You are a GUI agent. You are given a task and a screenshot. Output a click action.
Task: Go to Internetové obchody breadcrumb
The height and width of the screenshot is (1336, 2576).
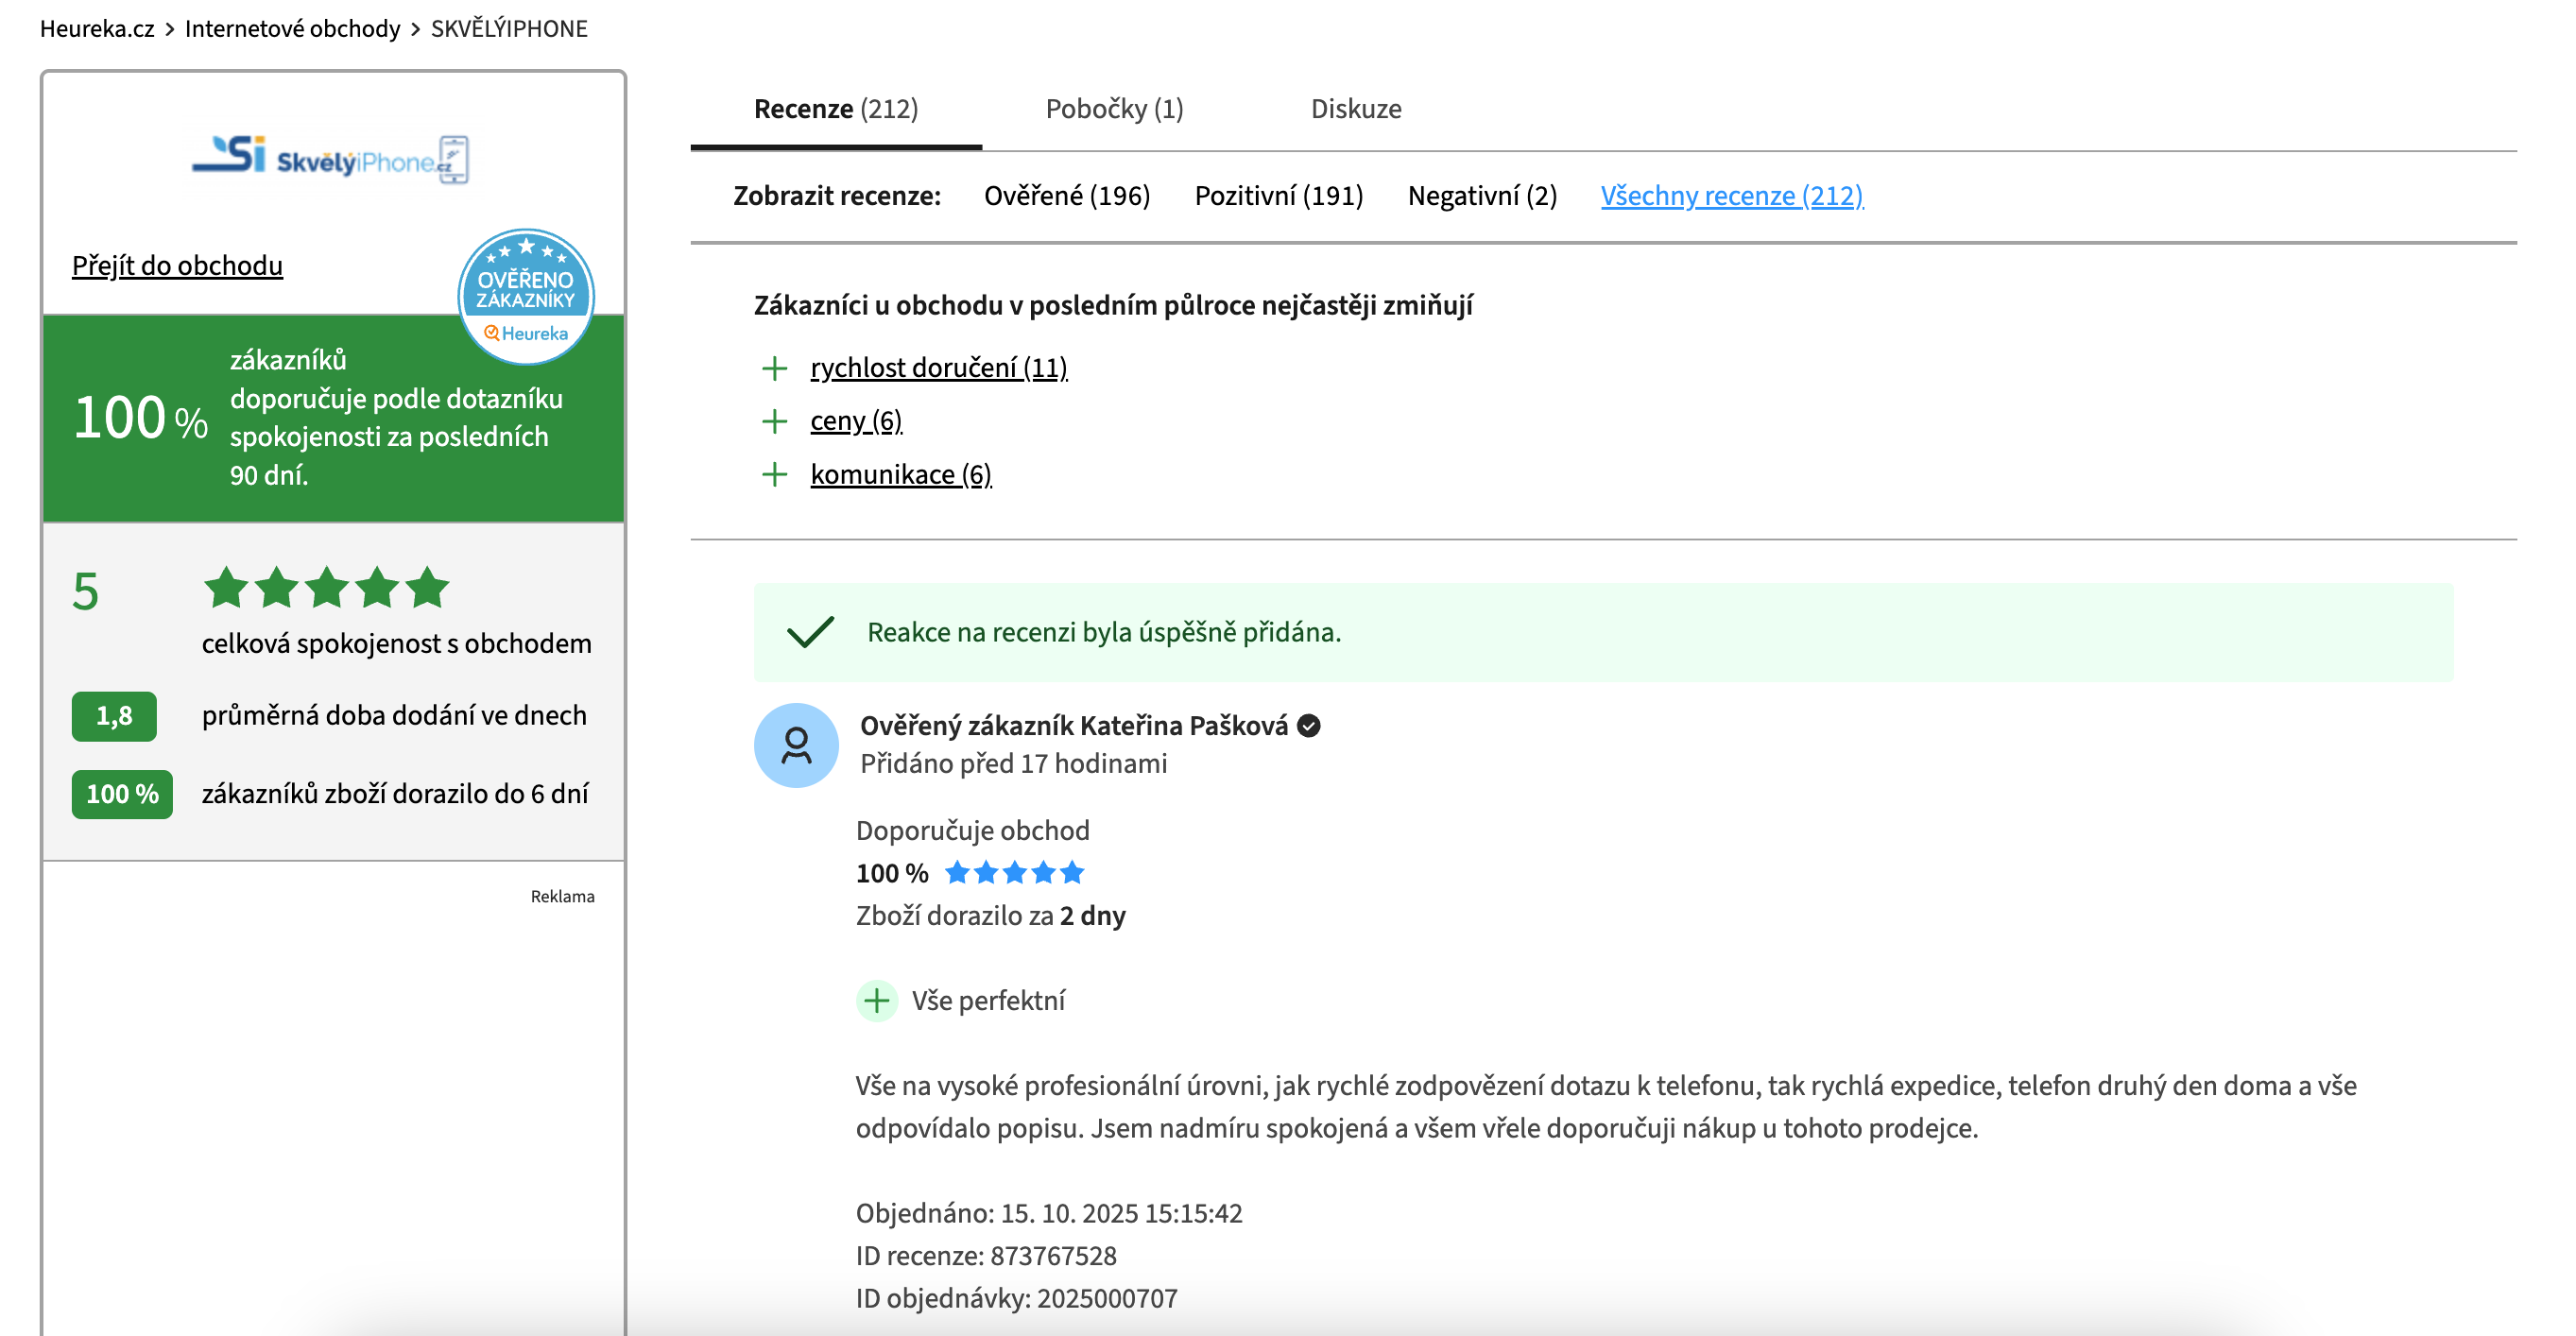coord(292,29)
